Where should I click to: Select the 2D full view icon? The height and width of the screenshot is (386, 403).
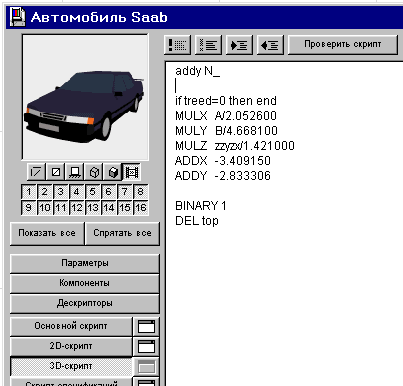[56, 172]
